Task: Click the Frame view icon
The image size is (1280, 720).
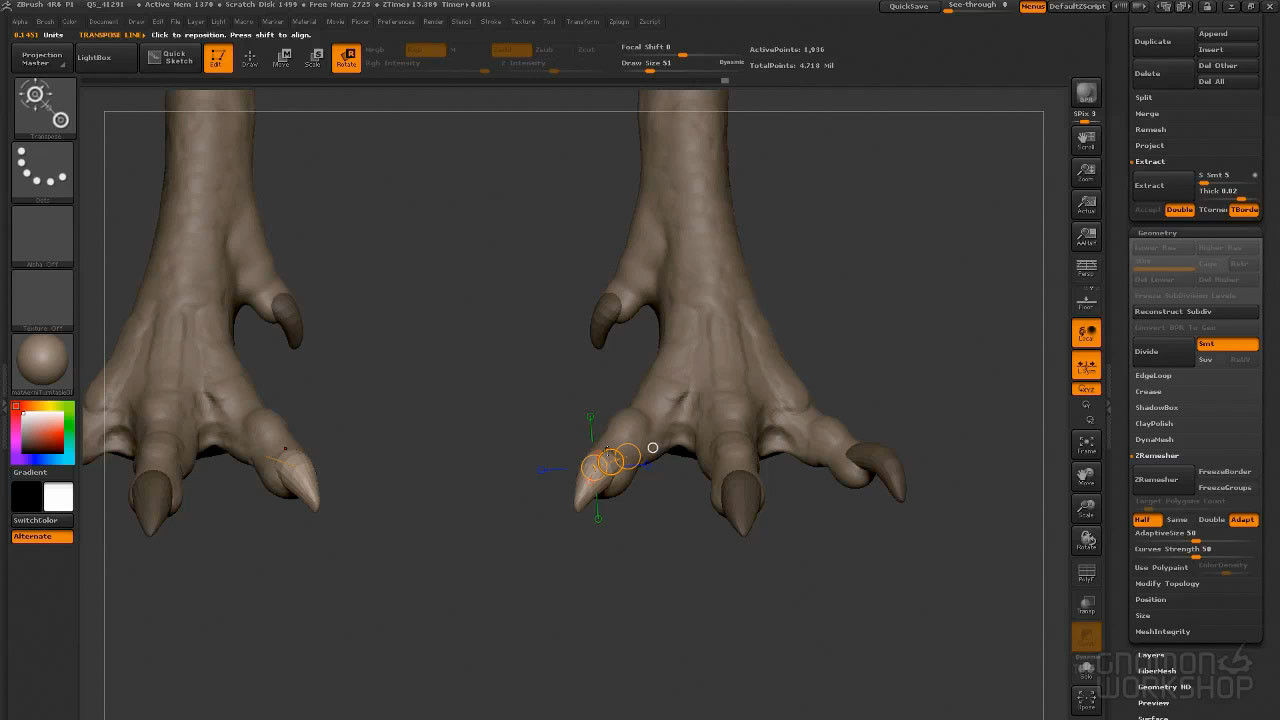Action: pyautogui.click(x=1086, y=444)
